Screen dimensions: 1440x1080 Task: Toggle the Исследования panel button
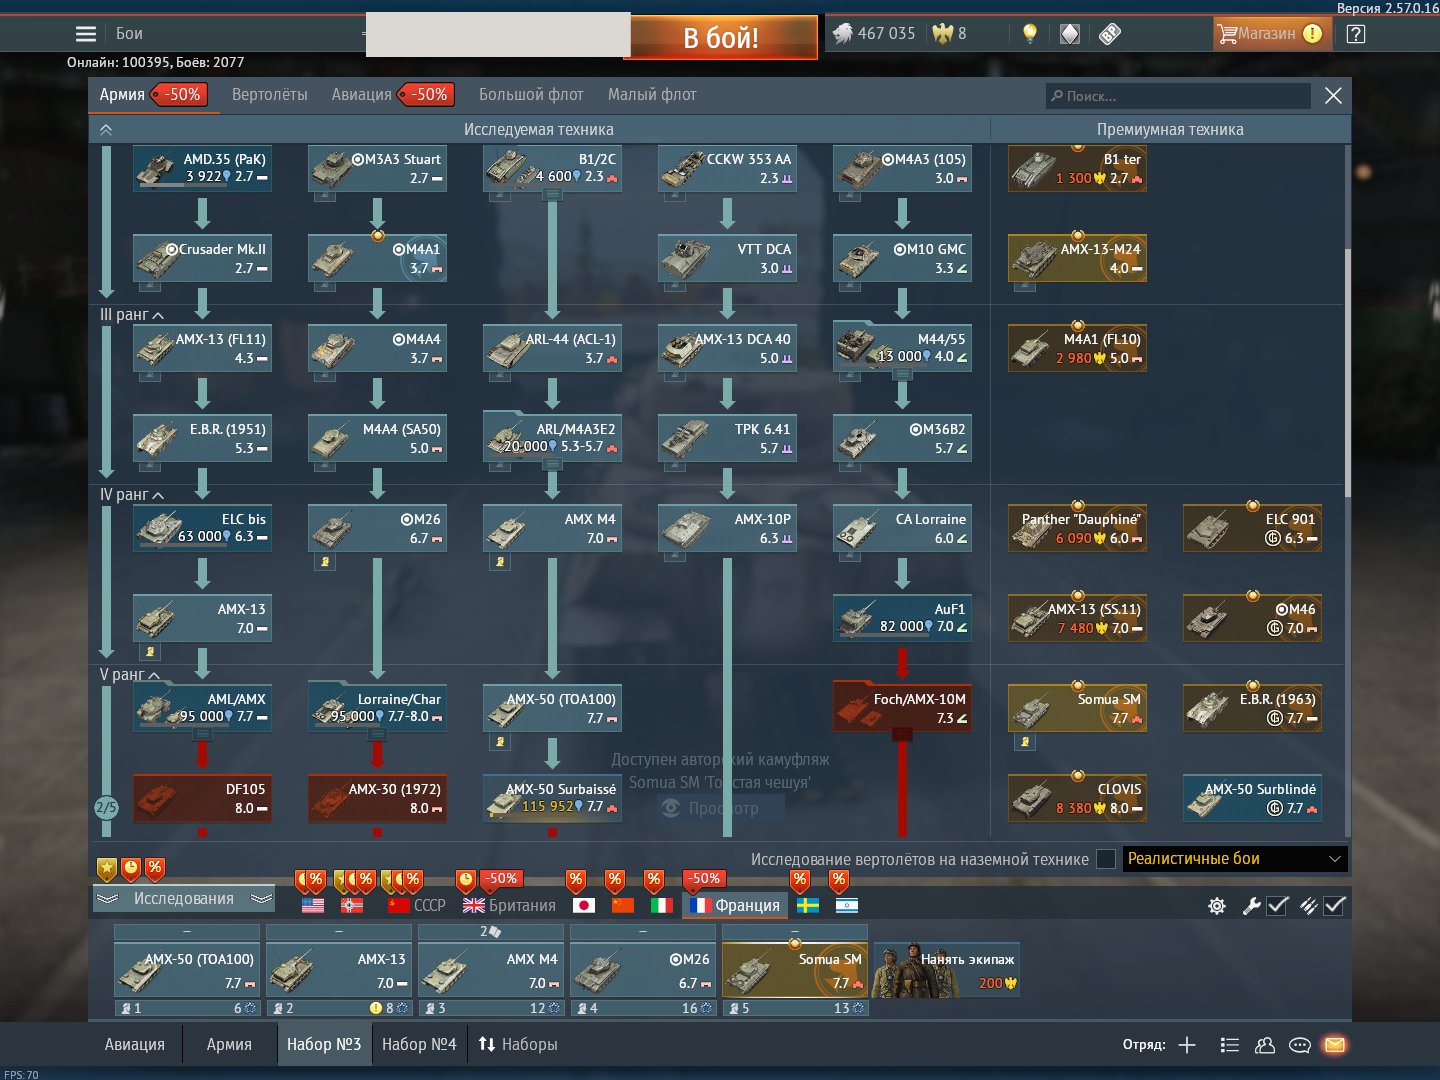[x=184, y=899]
